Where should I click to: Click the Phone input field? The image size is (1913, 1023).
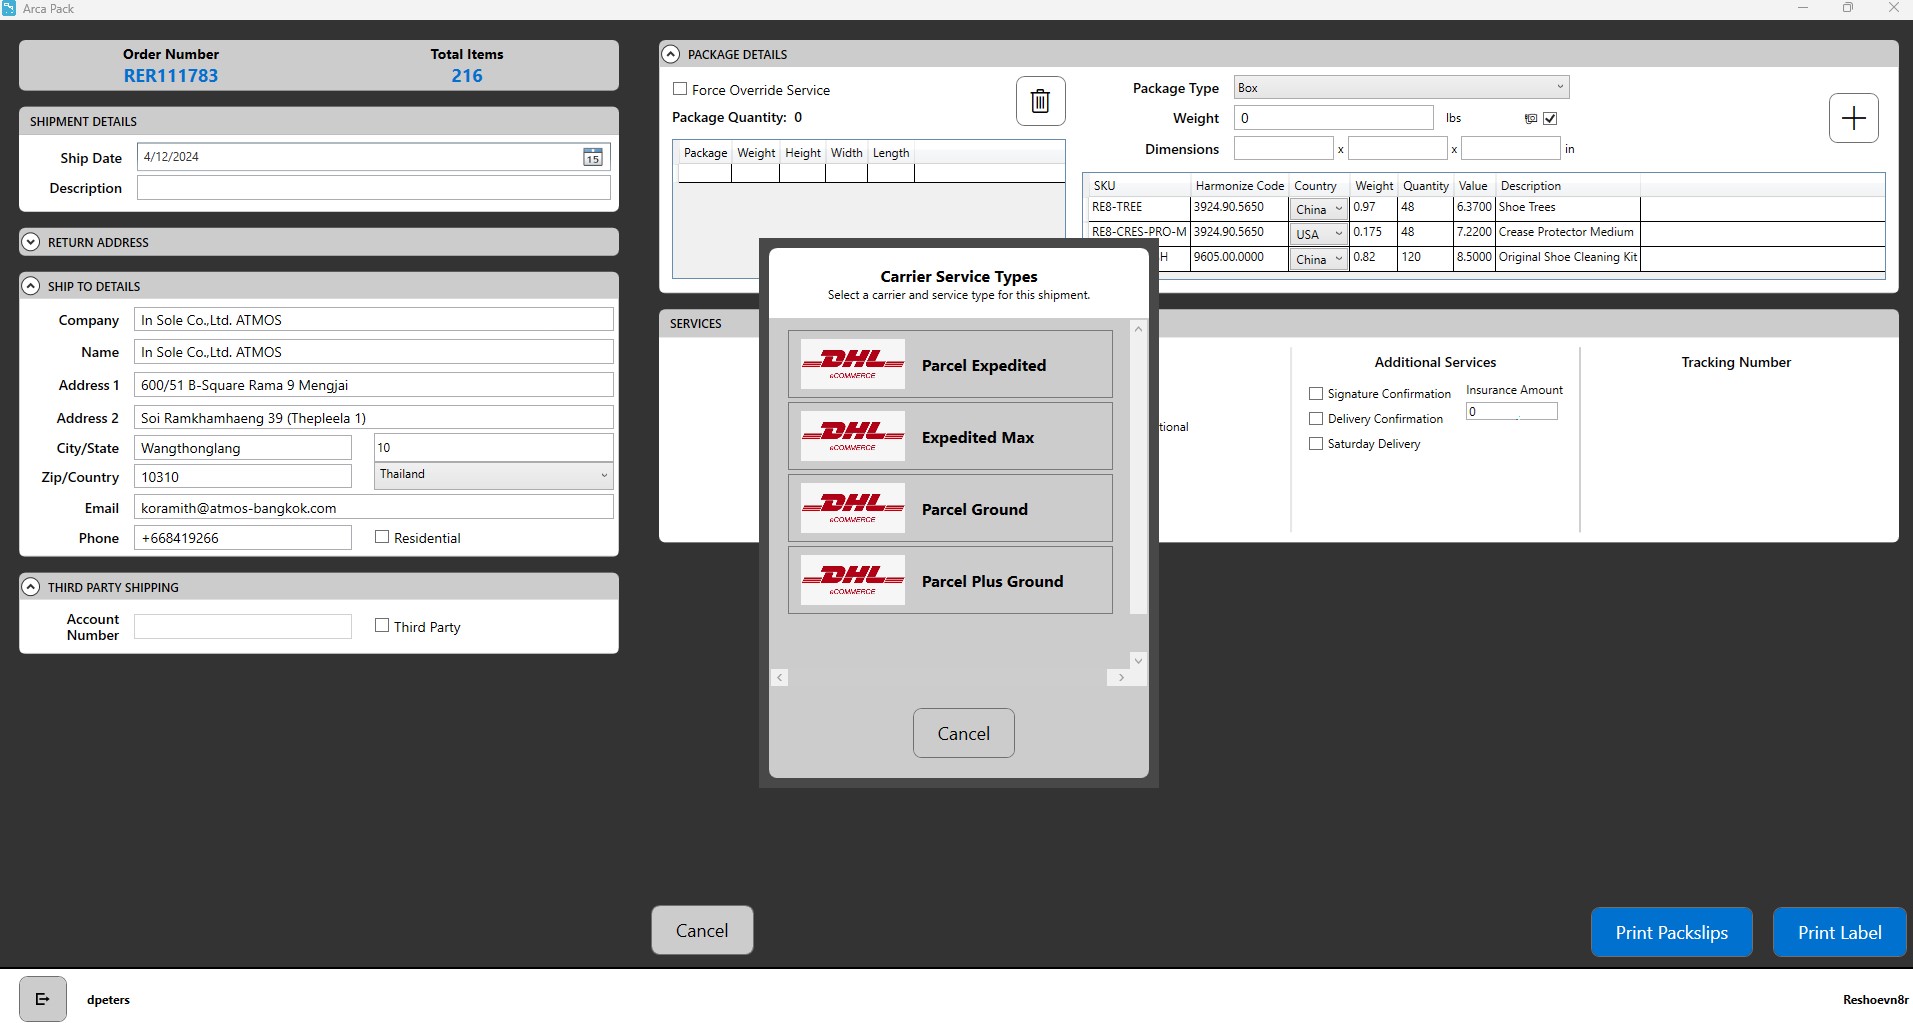coord(243,538)
